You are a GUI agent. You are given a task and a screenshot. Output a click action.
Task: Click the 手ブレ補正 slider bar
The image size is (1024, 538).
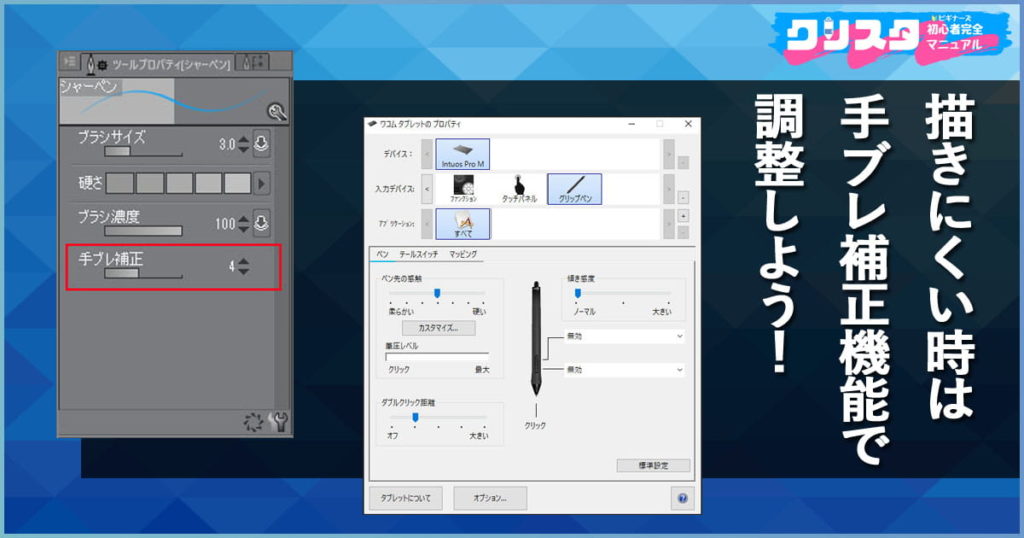pyautogui.click(x=143, y=274)
